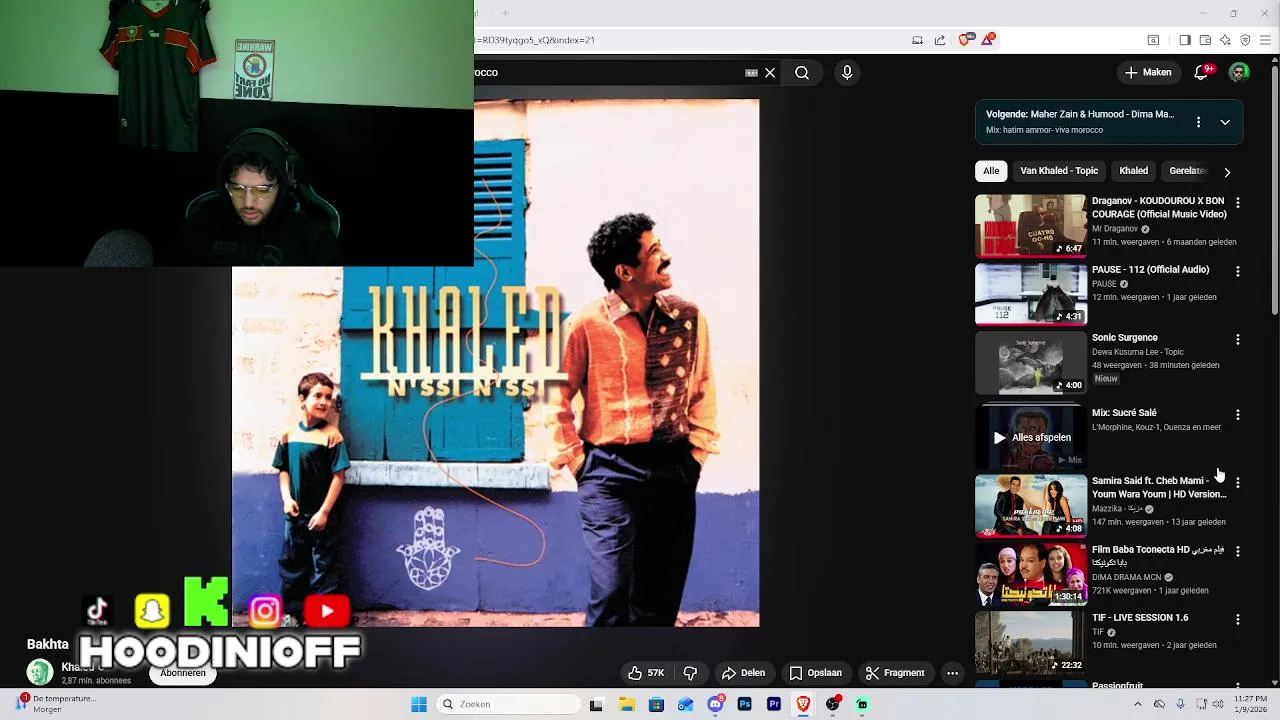Open Sonic Surgence video title
Viewport: 1280px width, 720px height.
click(1124, 338)
